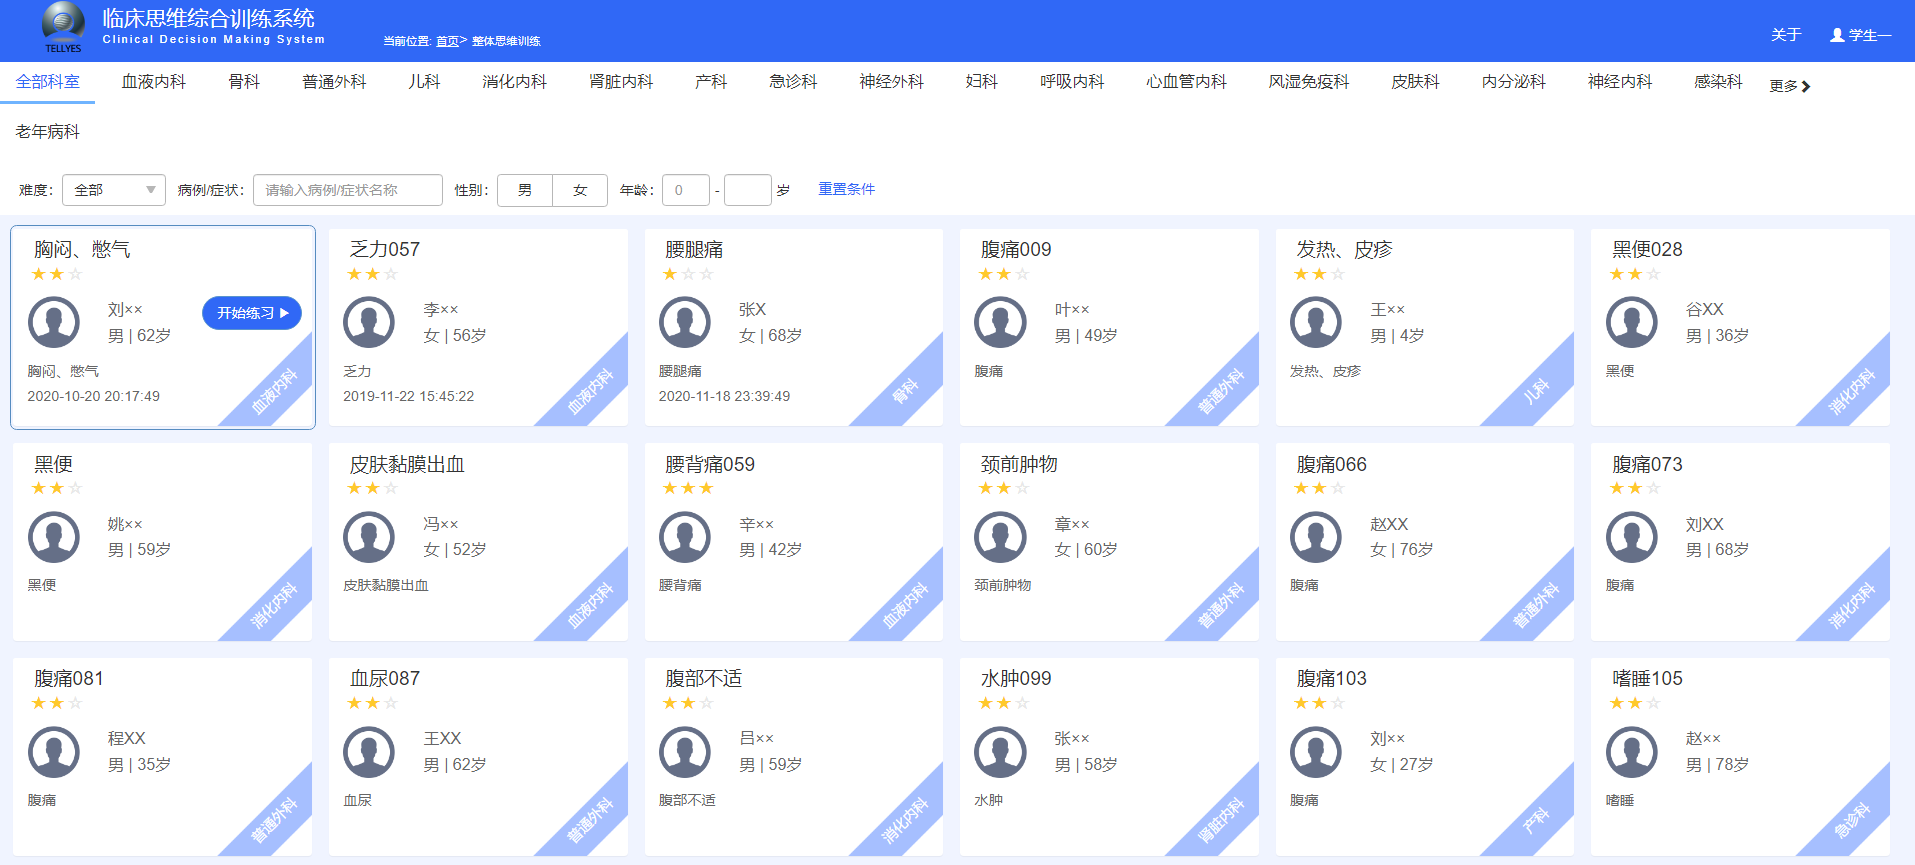Click the student user profile icon

click(x=1837, y=35)
